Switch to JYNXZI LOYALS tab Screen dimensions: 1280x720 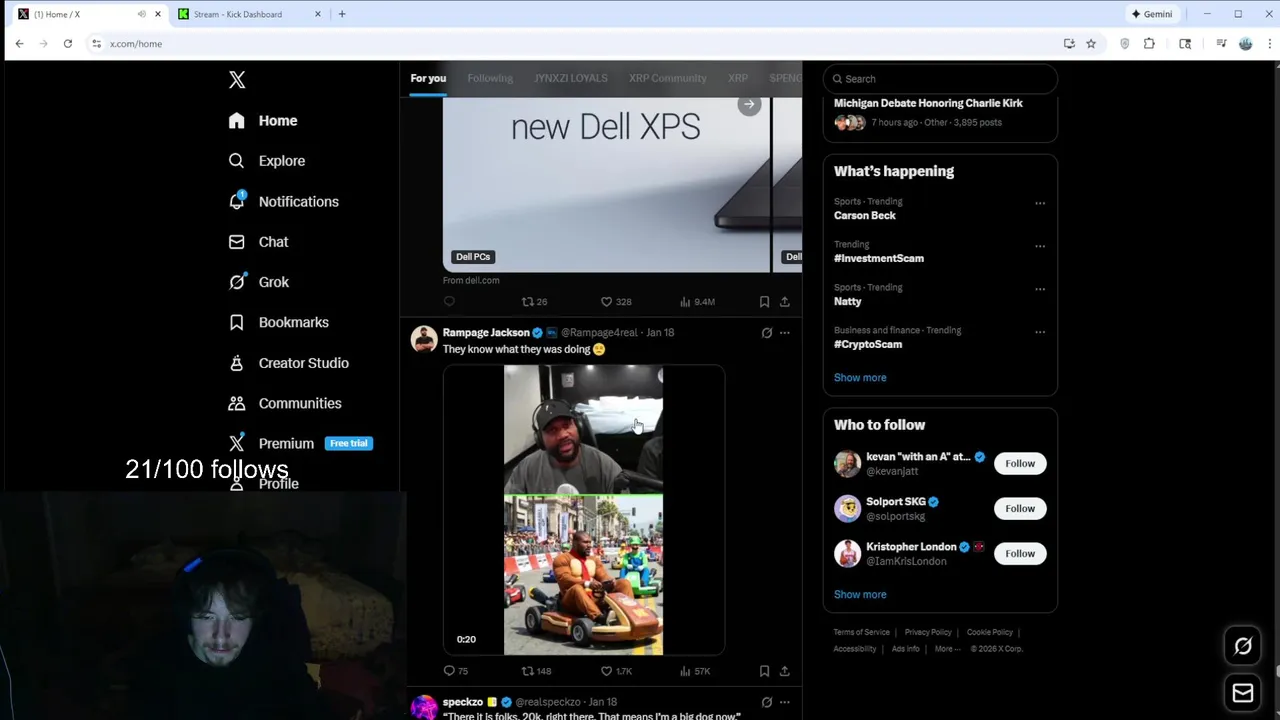571,78
